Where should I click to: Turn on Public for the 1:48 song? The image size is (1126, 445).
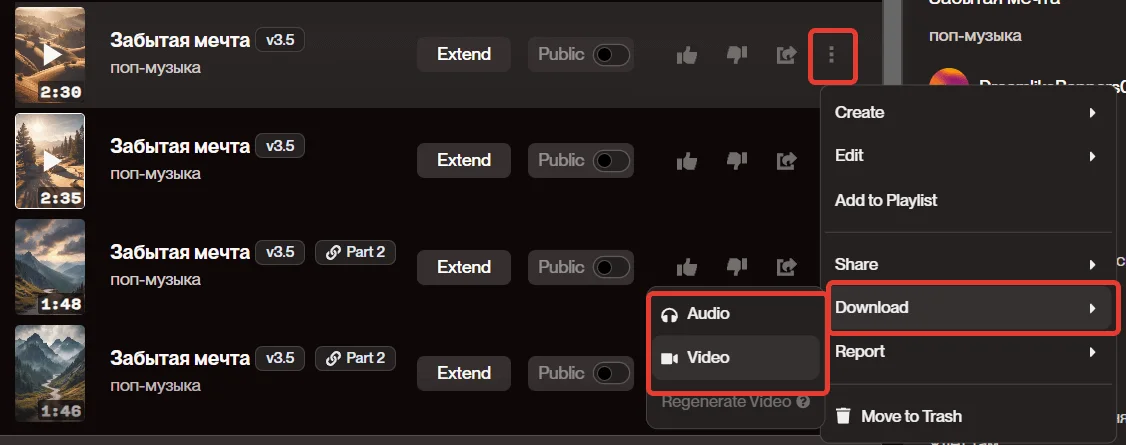point(611,267)
